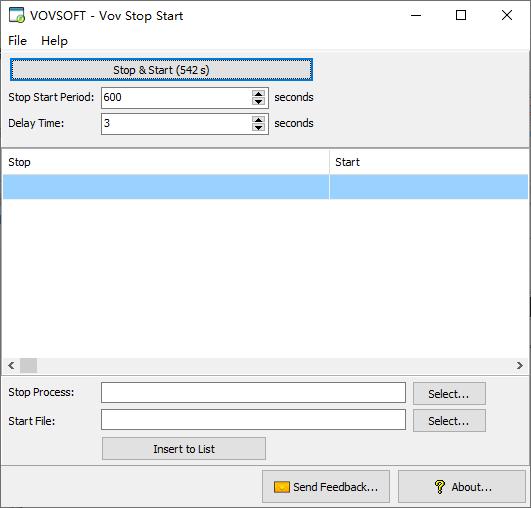Open the Help menu
Image resolution: width=531 pixels, height=508 pixels.
pyautogui.click(x=54, y=41)
